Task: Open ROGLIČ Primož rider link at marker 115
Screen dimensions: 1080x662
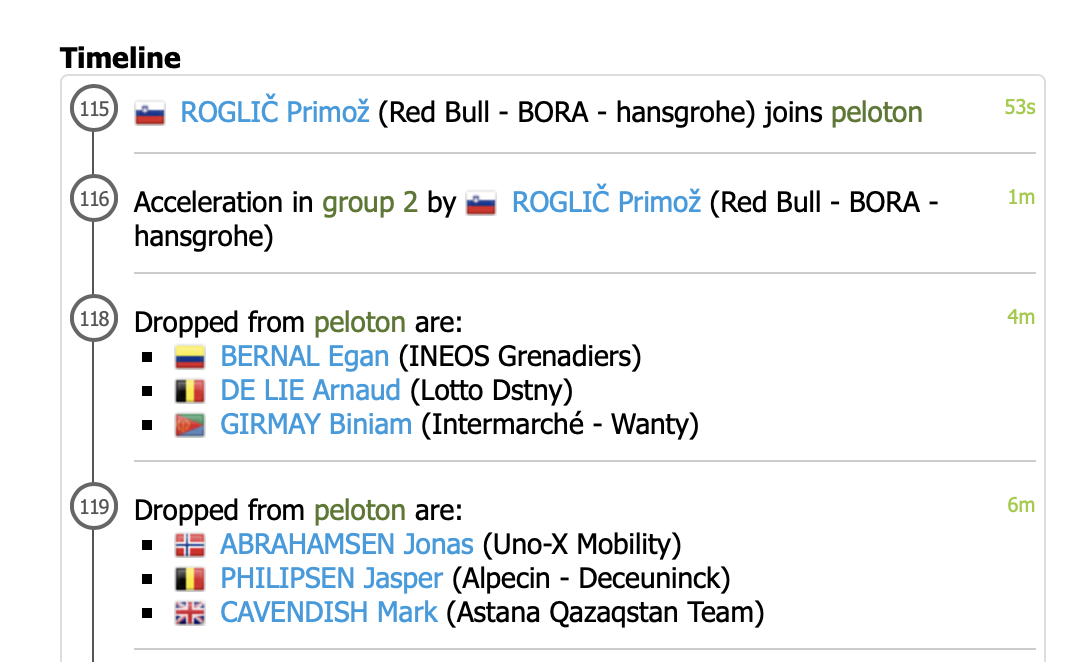Action: coord(274,112)
